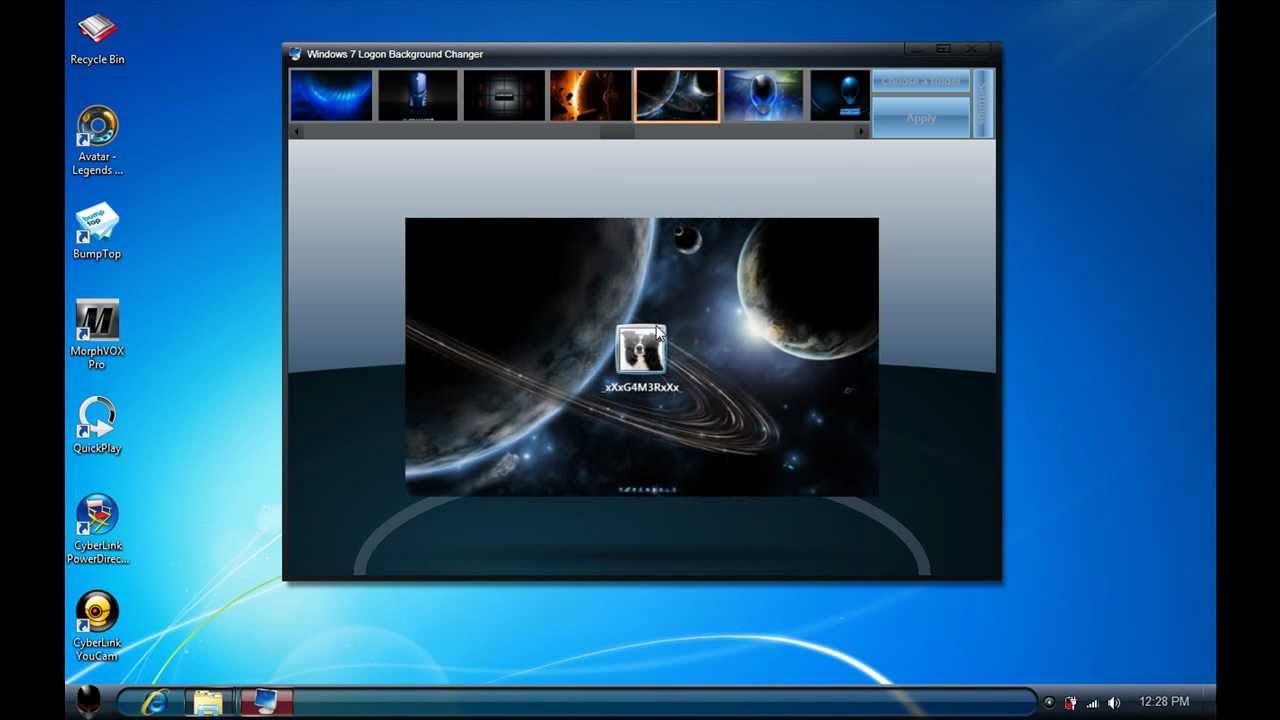
Task: Select the large alien head background thumbnail
Action: click(763, 95)
